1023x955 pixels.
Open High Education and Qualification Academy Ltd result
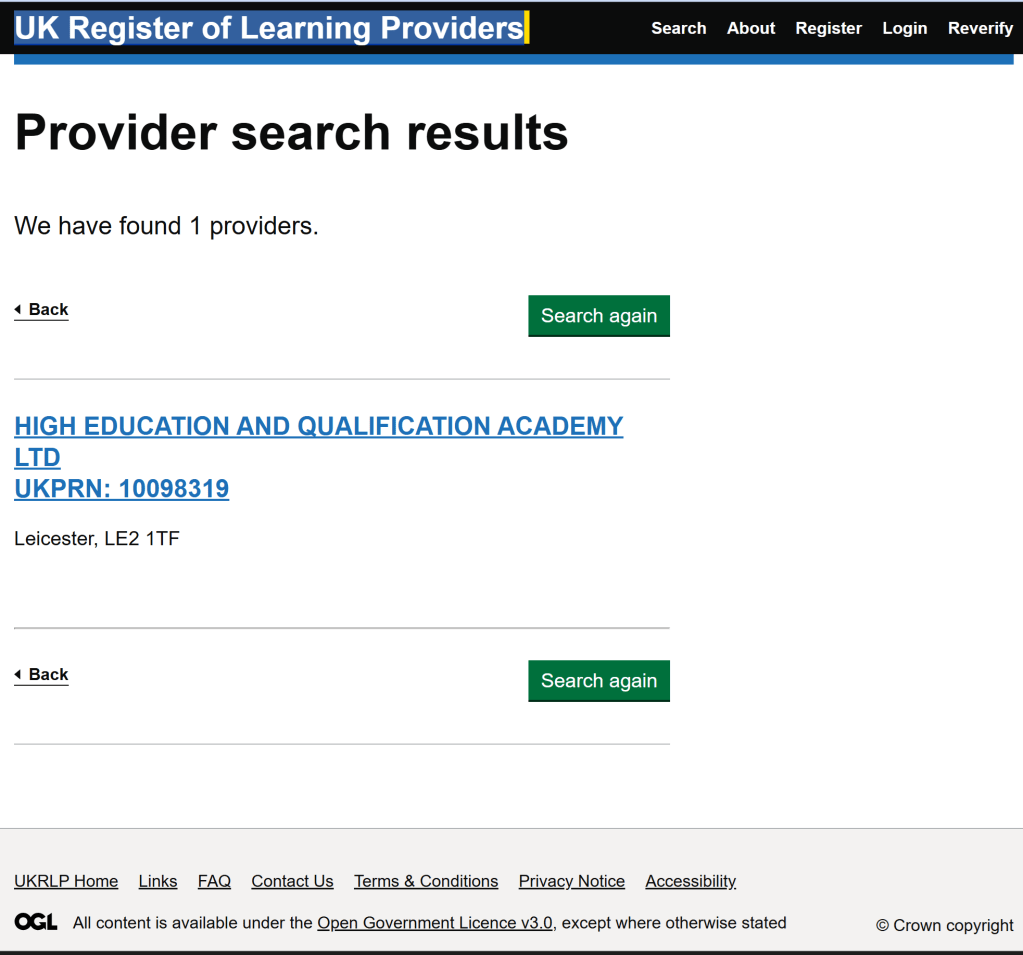[318, 427]
